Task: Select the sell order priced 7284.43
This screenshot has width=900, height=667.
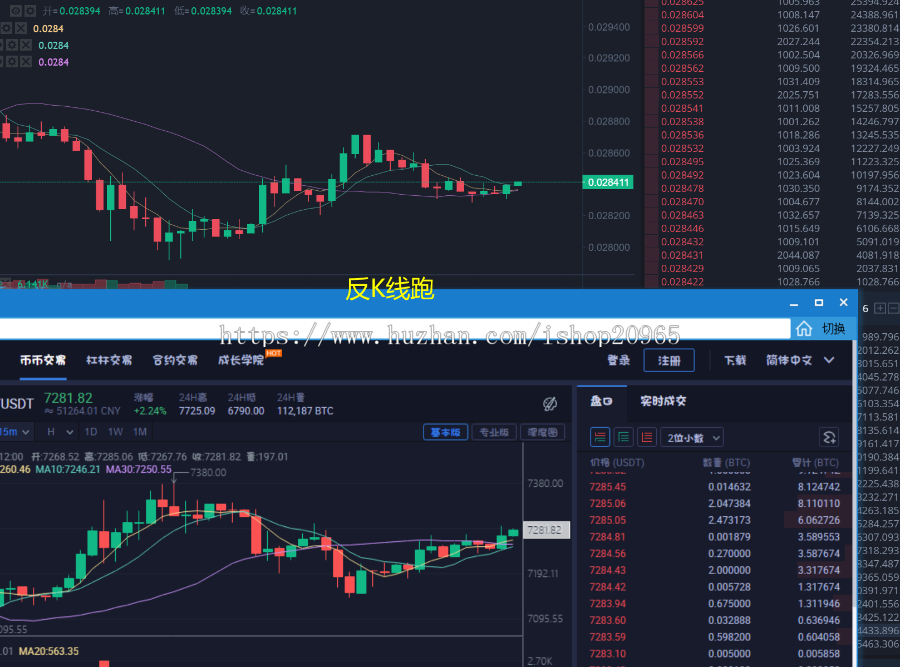Action: tap(715, 570)
